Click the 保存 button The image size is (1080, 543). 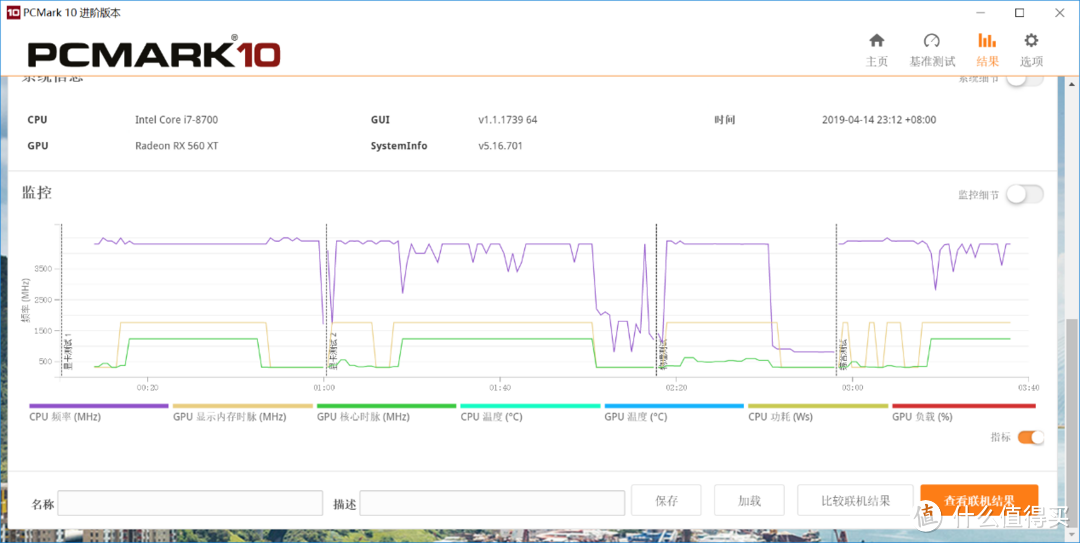click(x=666, y=501)
